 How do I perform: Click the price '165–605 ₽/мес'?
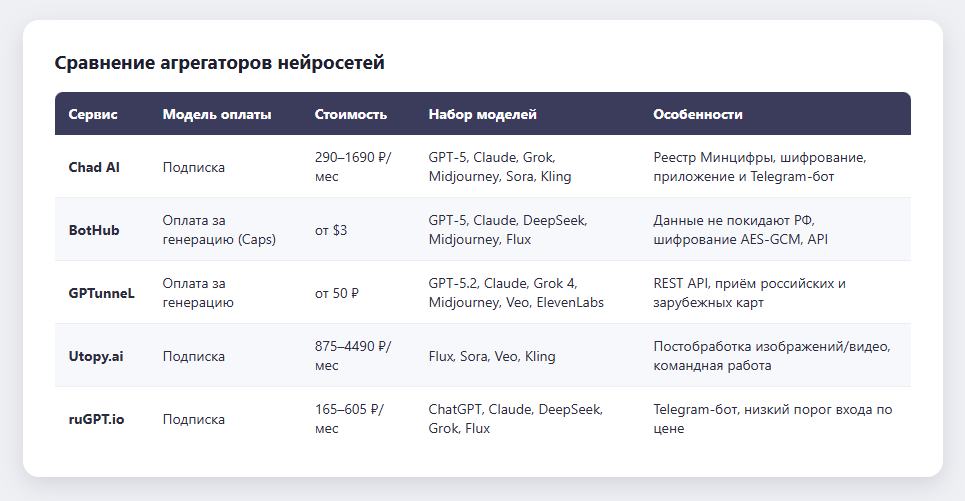pyautogui.click(x=350, y=419)
